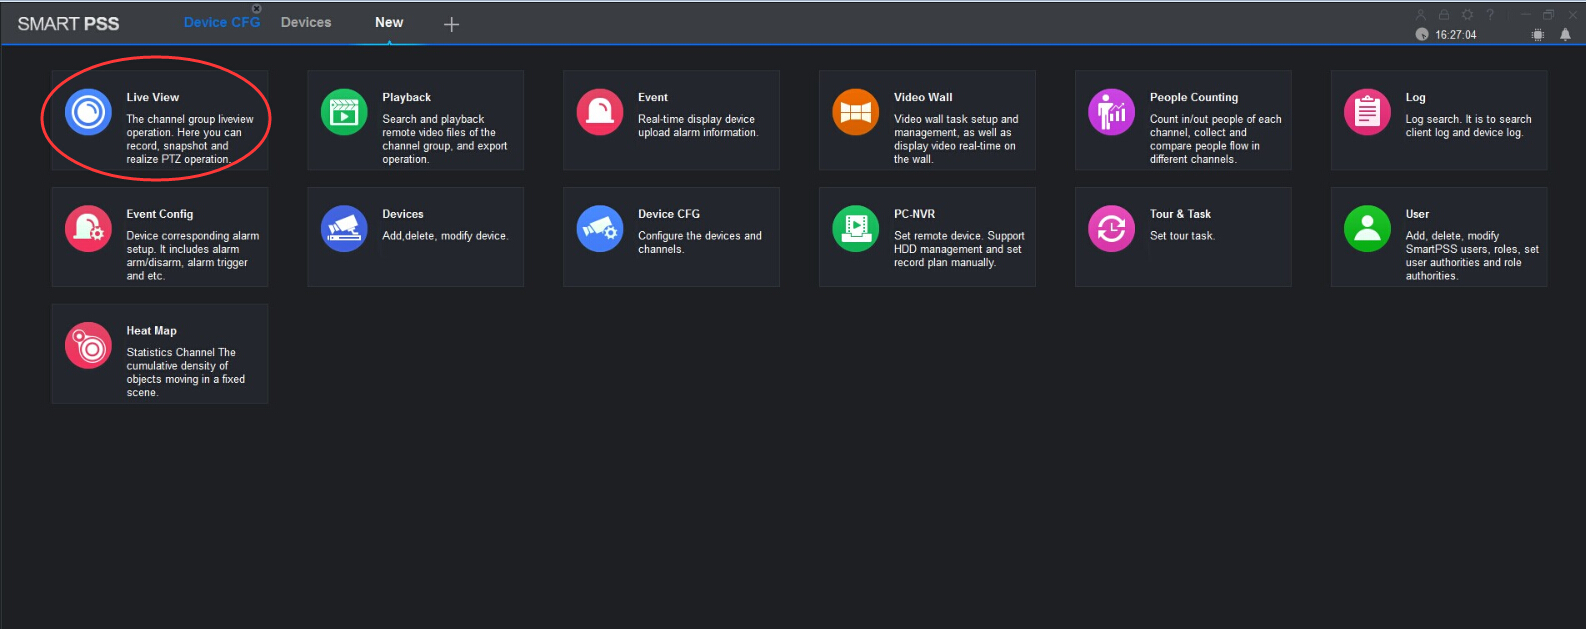Open the Devices camera tile icon
The height and width of the screenshot is (629, 1586).
344,228
